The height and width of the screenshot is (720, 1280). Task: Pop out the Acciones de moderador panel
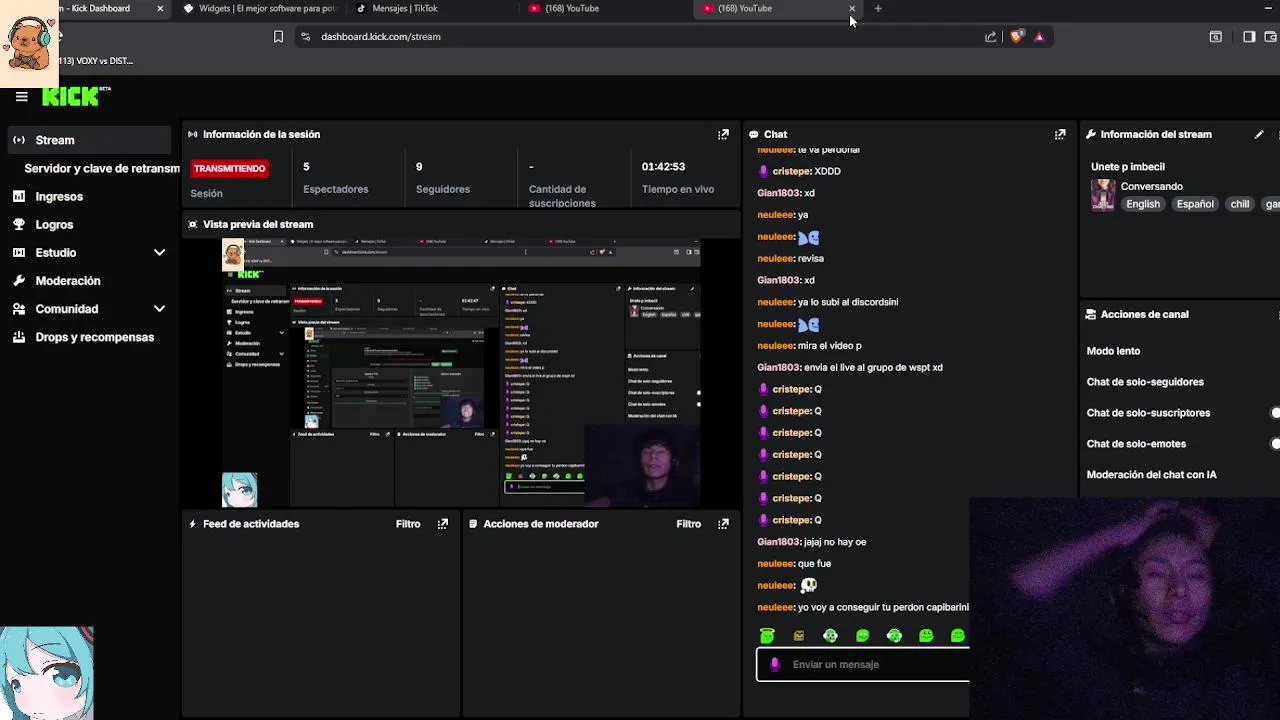click(x=723, y=524)
